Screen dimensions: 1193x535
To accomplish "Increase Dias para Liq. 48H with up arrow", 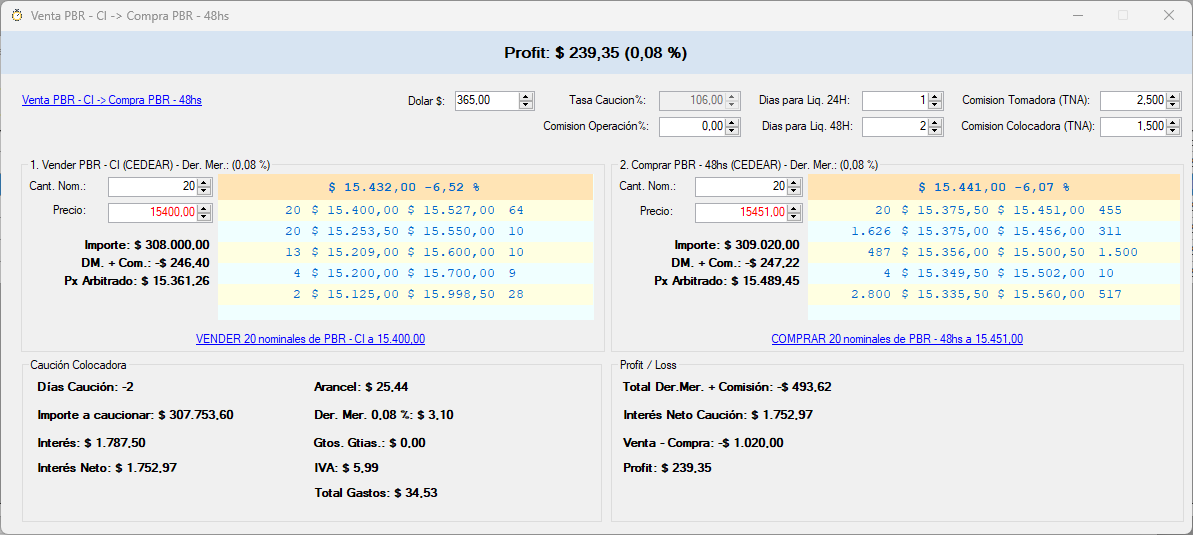I will pos(936,123).
